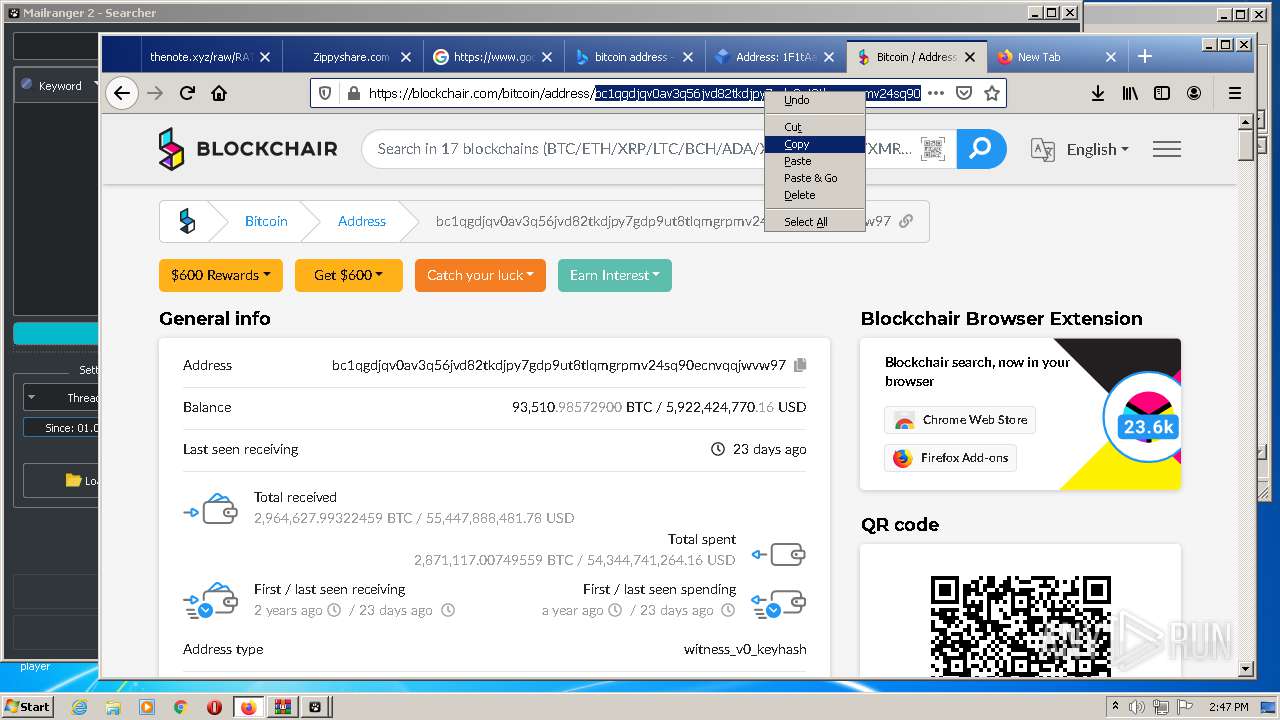Open the Firefox library
Screen dimensions: 1280x720
1130,93
